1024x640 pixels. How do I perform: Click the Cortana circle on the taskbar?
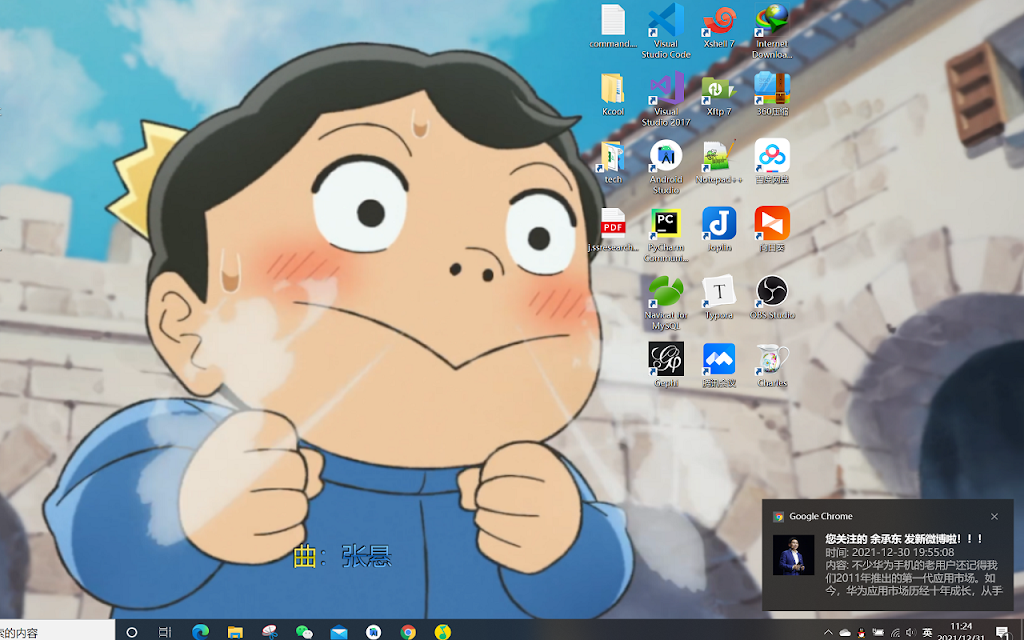tap(131, 632)
